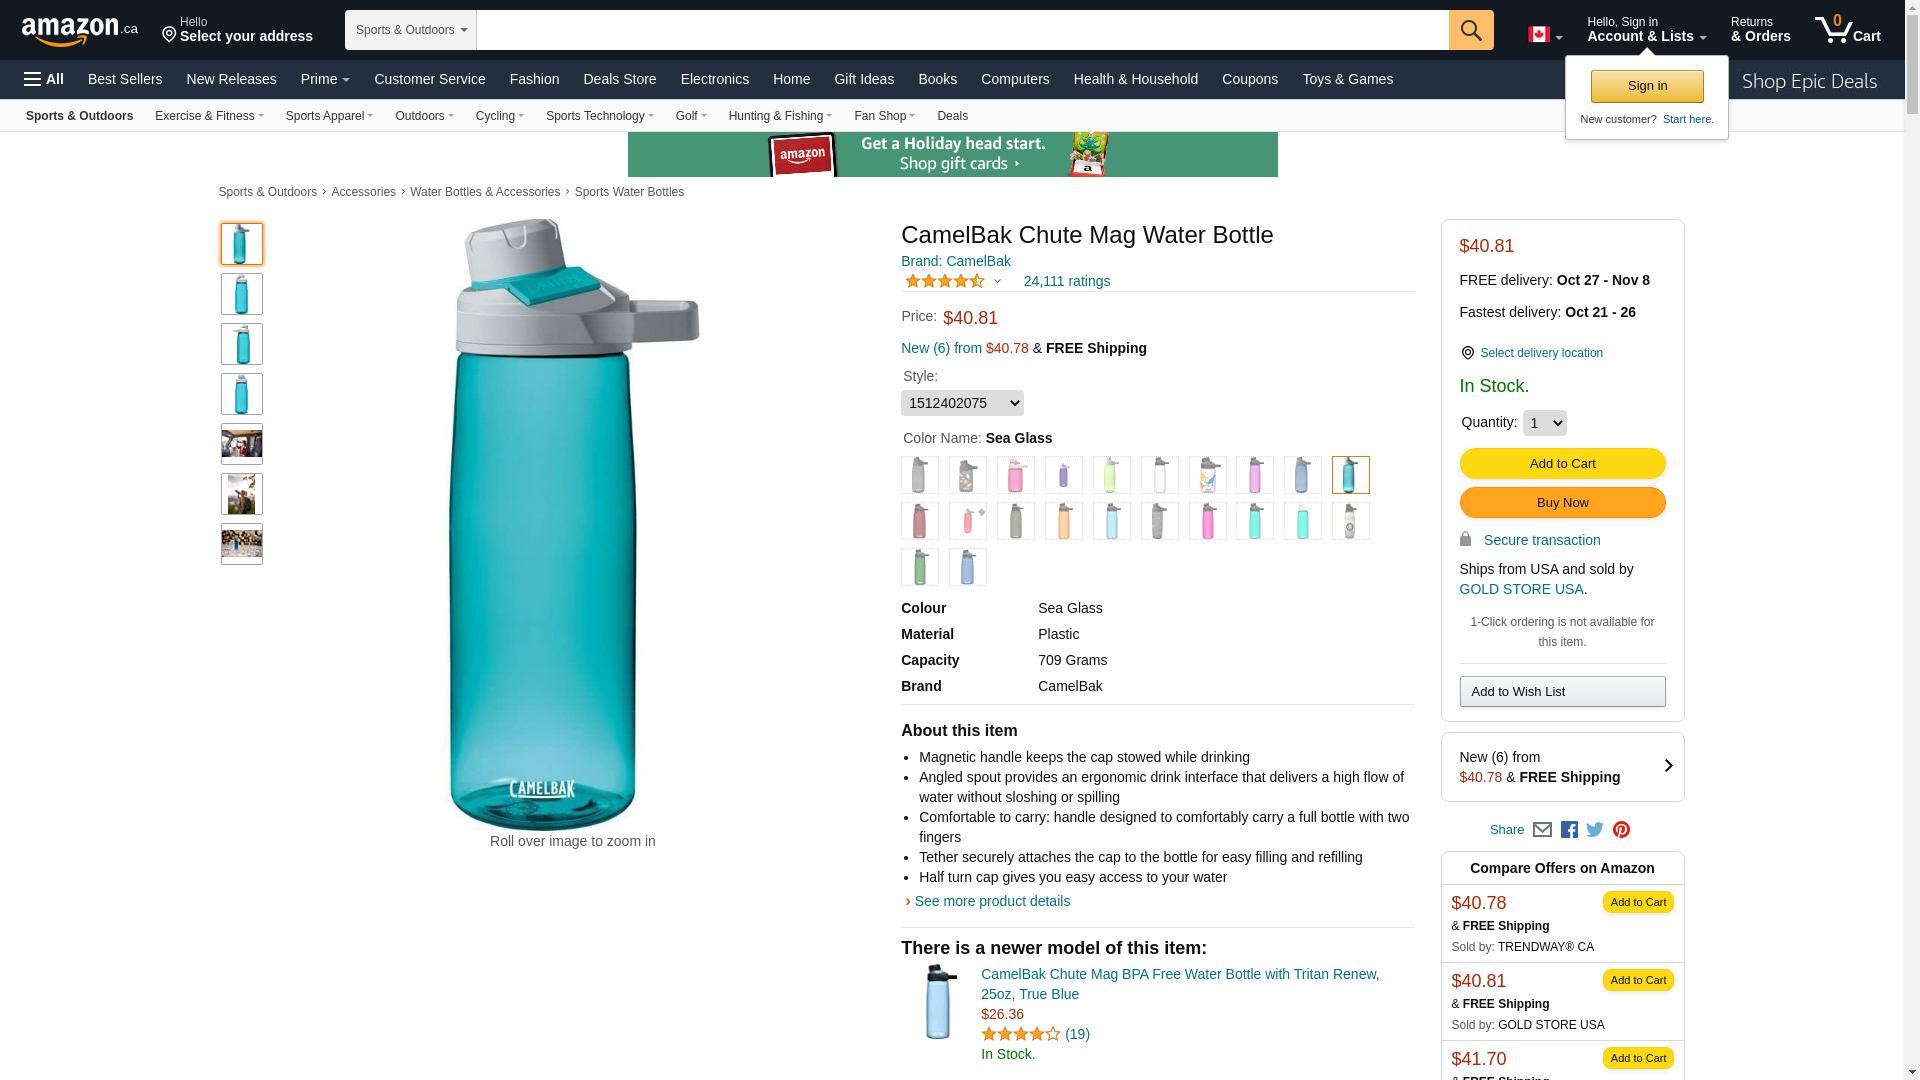Click the search magnifier button
This screenshot has width=1920, height=1080.
(x=1470, y=30)
